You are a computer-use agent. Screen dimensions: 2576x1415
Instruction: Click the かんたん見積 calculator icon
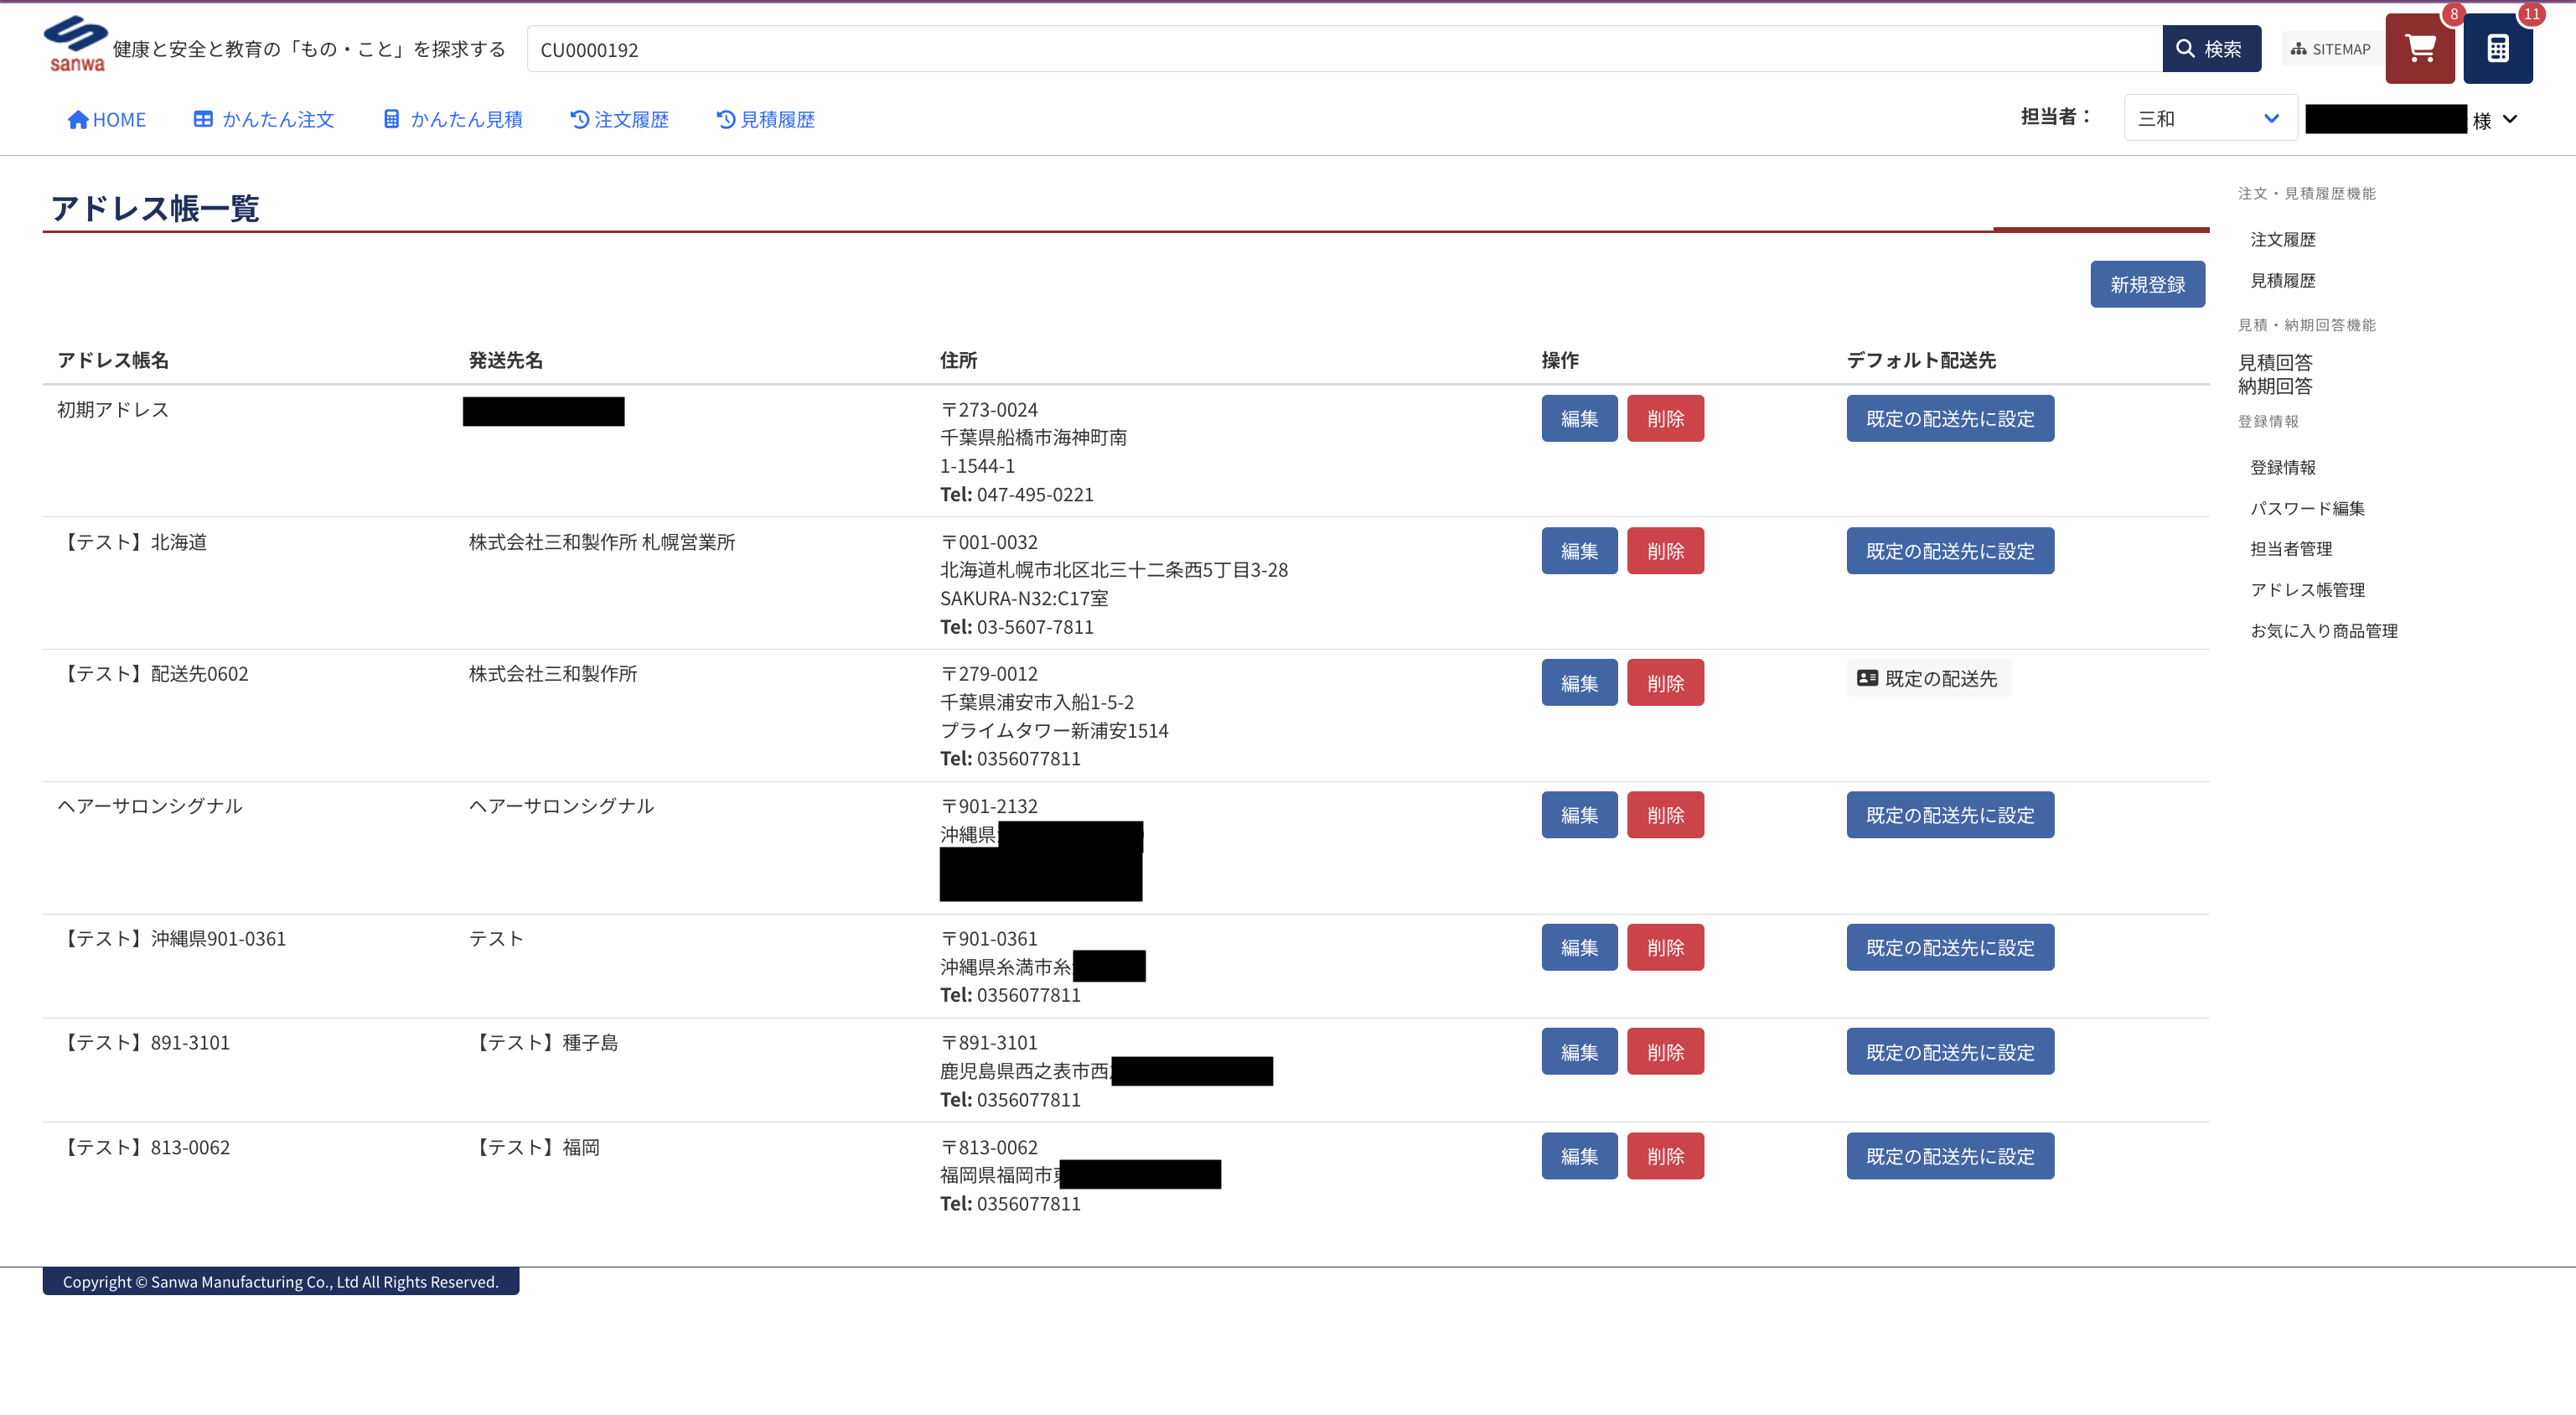392,120
